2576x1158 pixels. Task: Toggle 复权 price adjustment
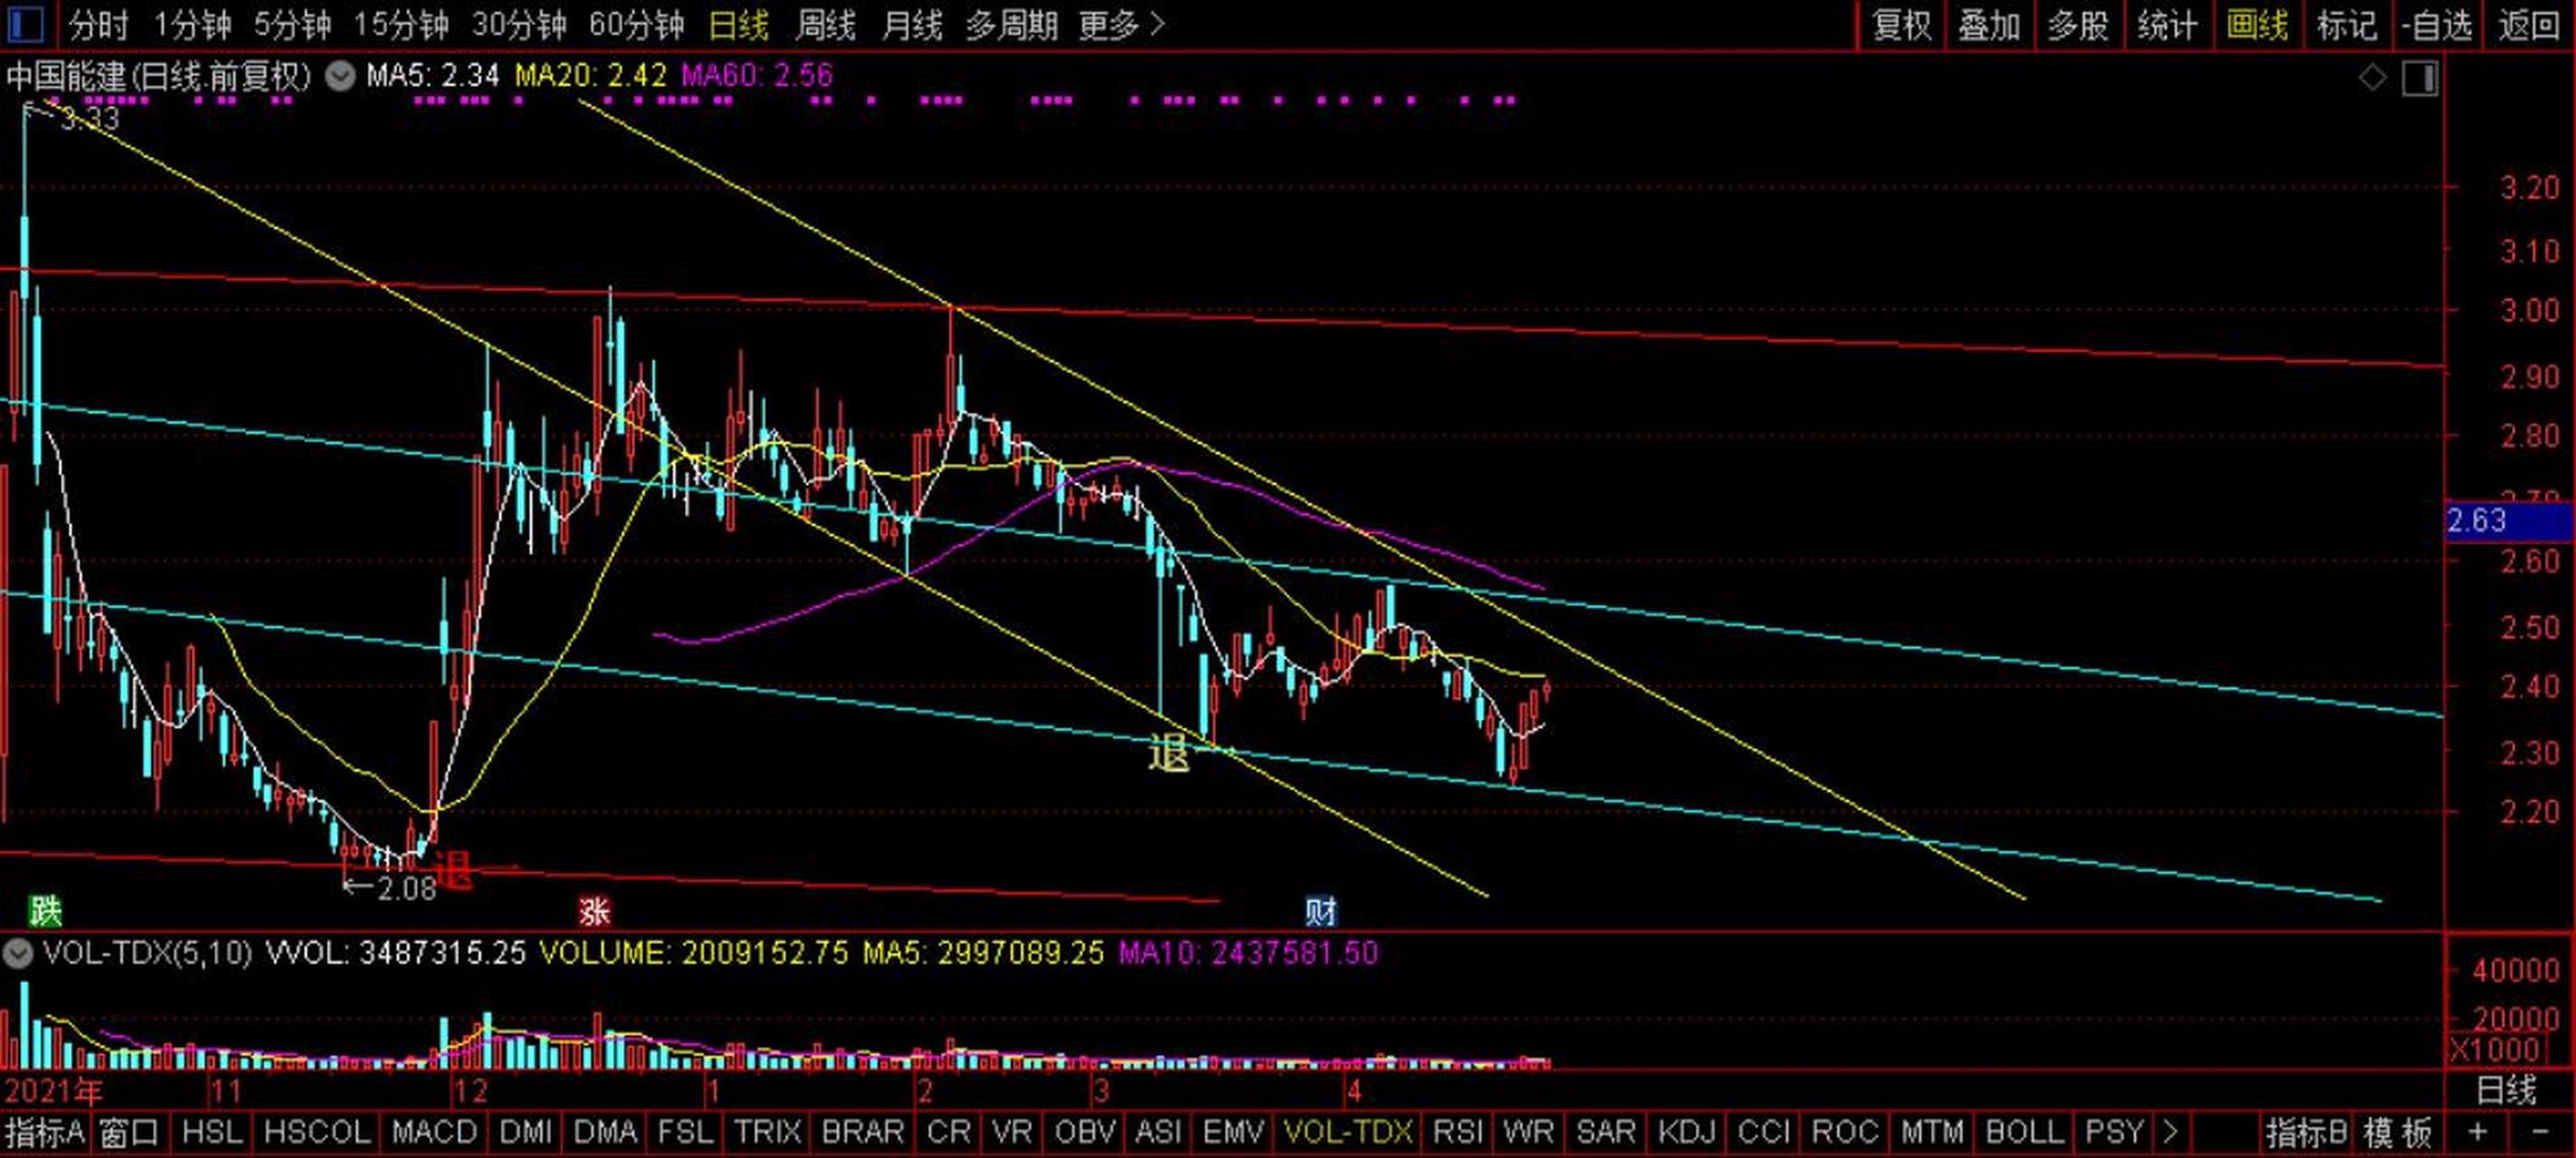pos(1901,24)
